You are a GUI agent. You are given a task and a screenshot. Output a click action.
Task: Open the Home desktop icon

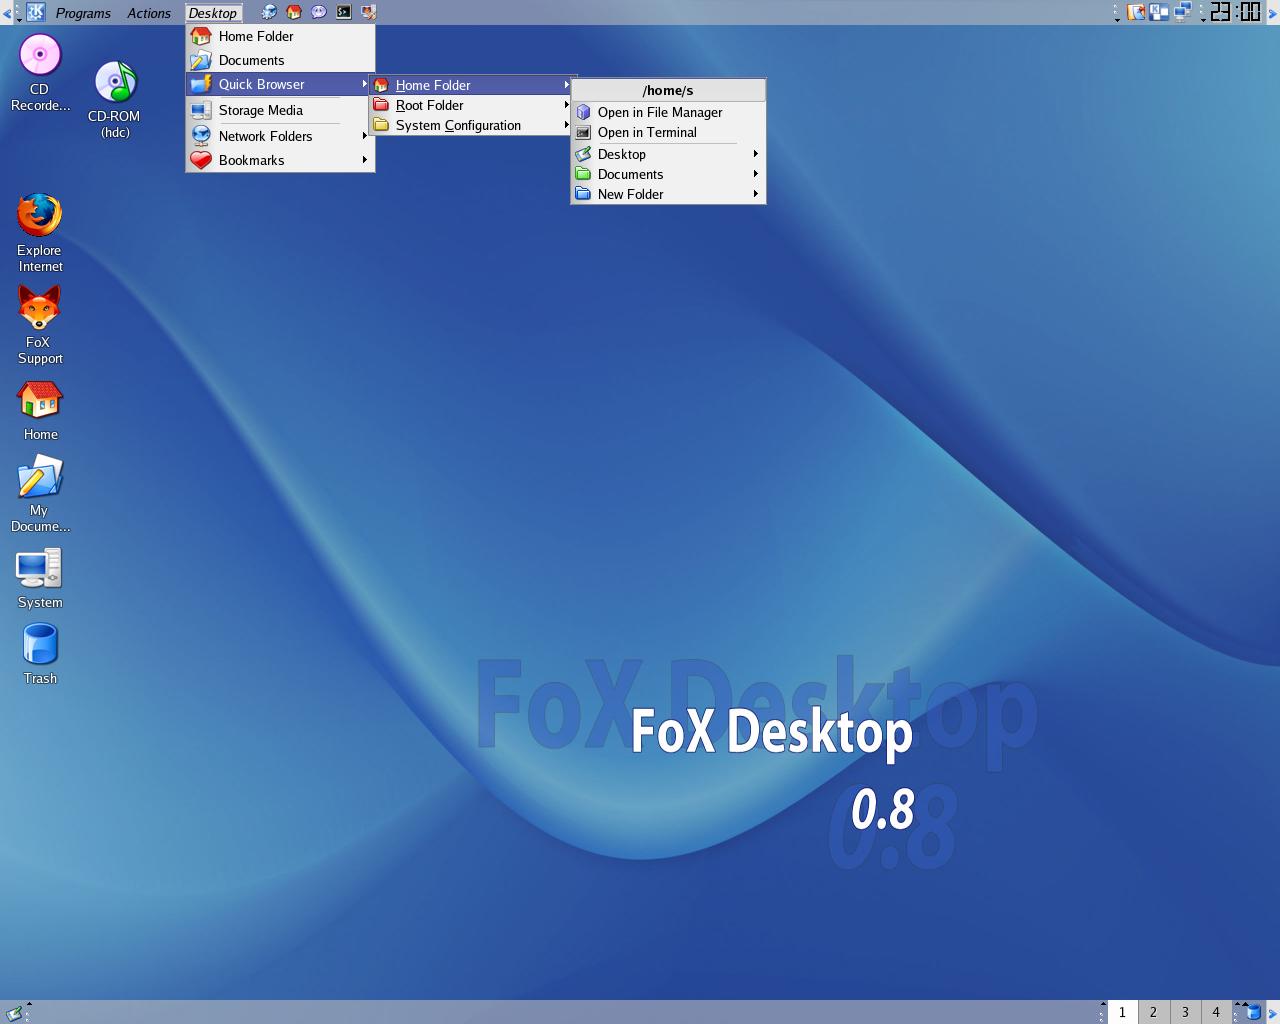(x=40, y=411)
